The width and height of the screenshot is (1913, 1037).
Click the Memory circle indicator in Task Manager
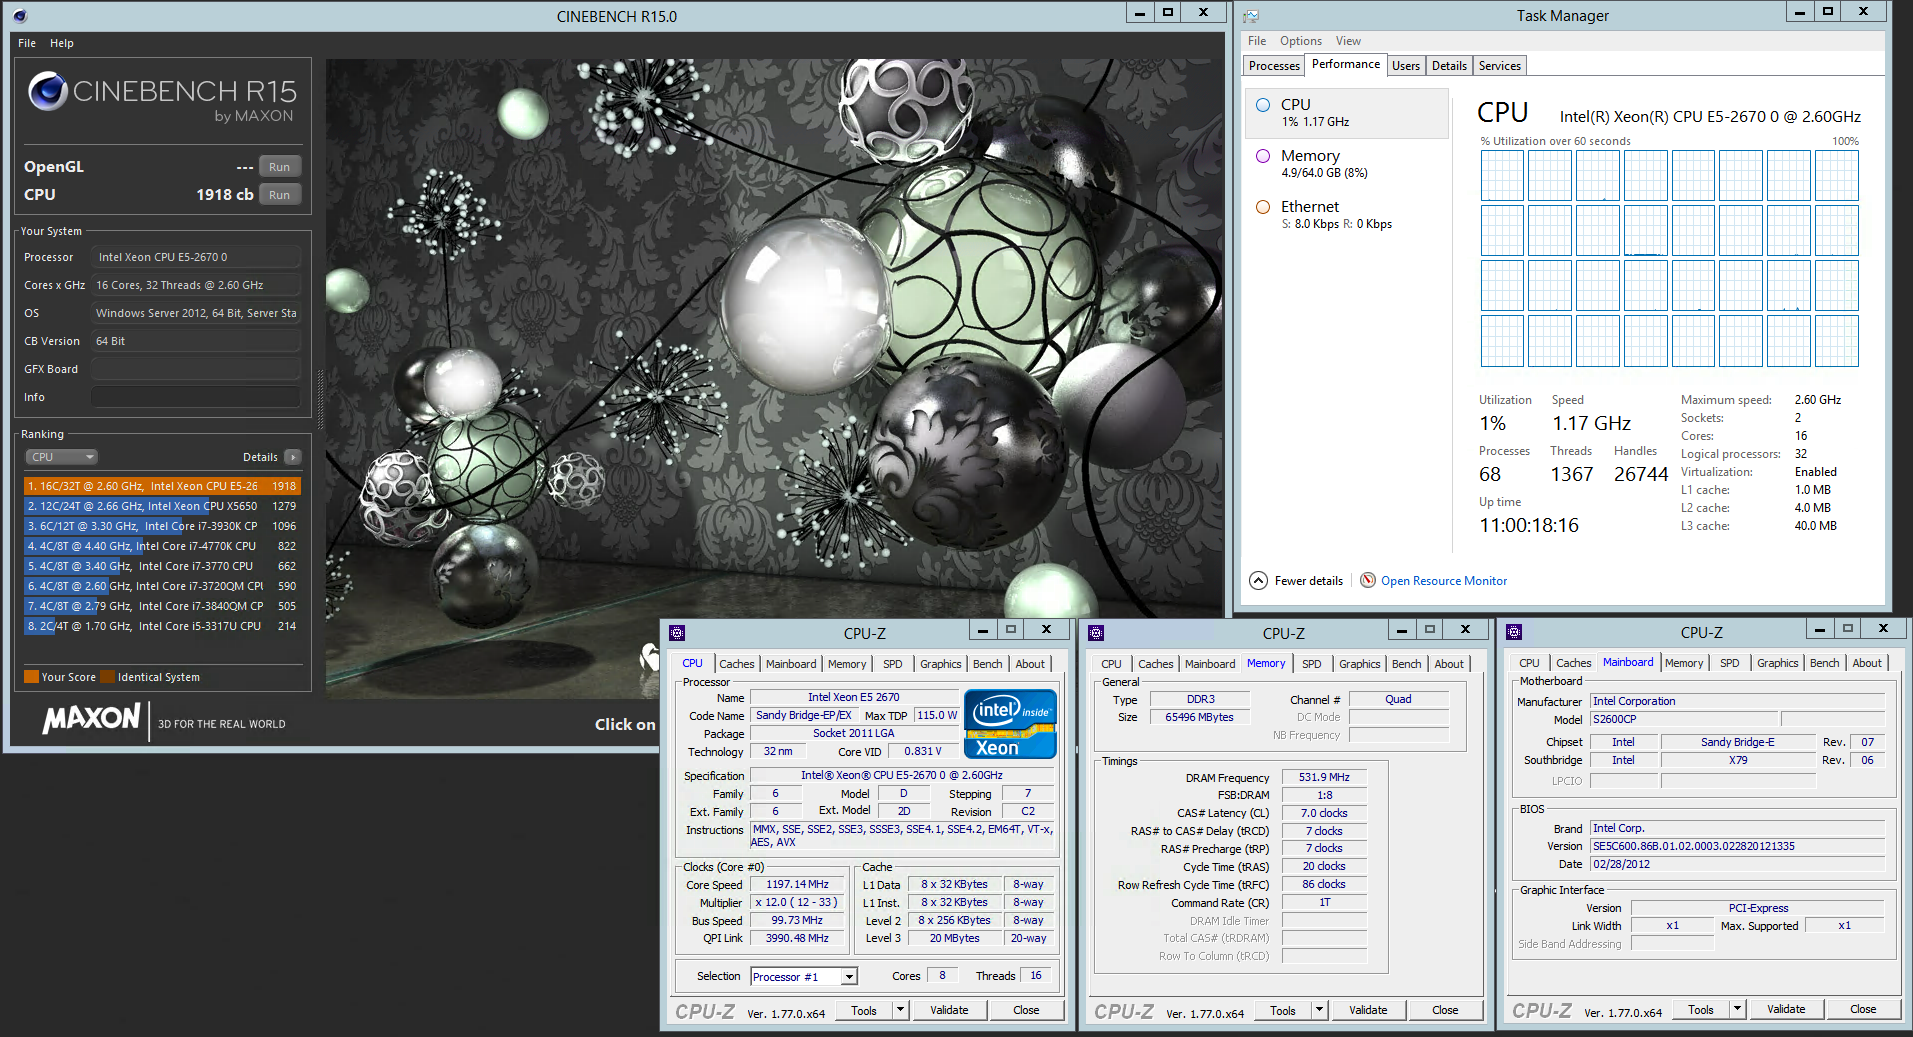(1263, 156)
